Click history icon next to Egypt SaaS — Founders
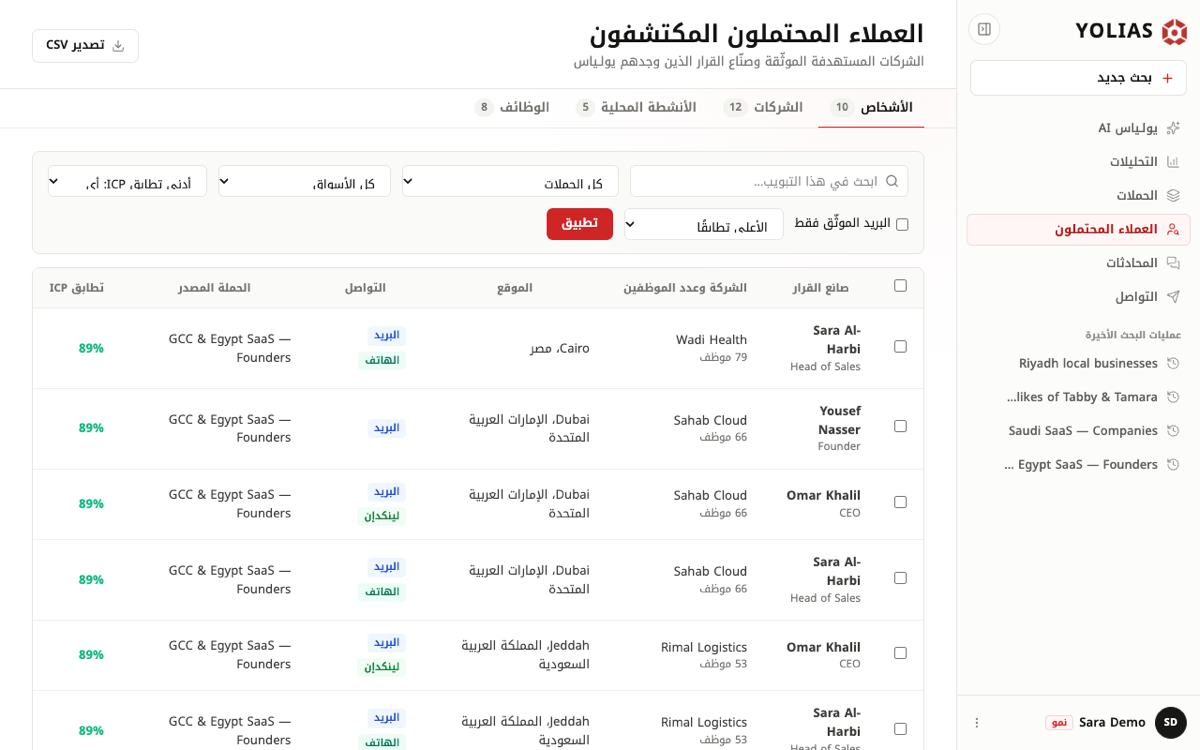Viewport: 1200px width, 750px height. coord(1173,465)
